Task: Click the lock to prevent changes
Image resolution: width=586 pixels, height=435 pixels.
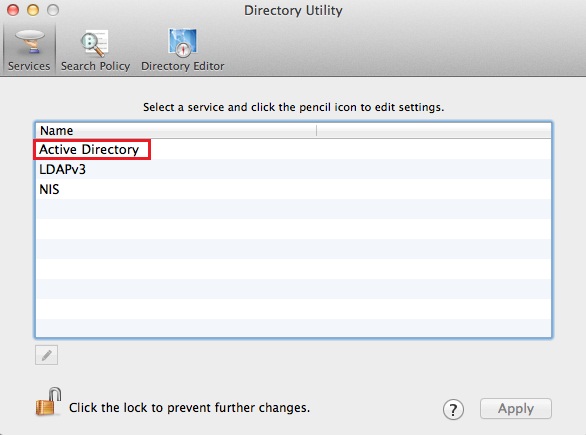Action: click(48, 402)
